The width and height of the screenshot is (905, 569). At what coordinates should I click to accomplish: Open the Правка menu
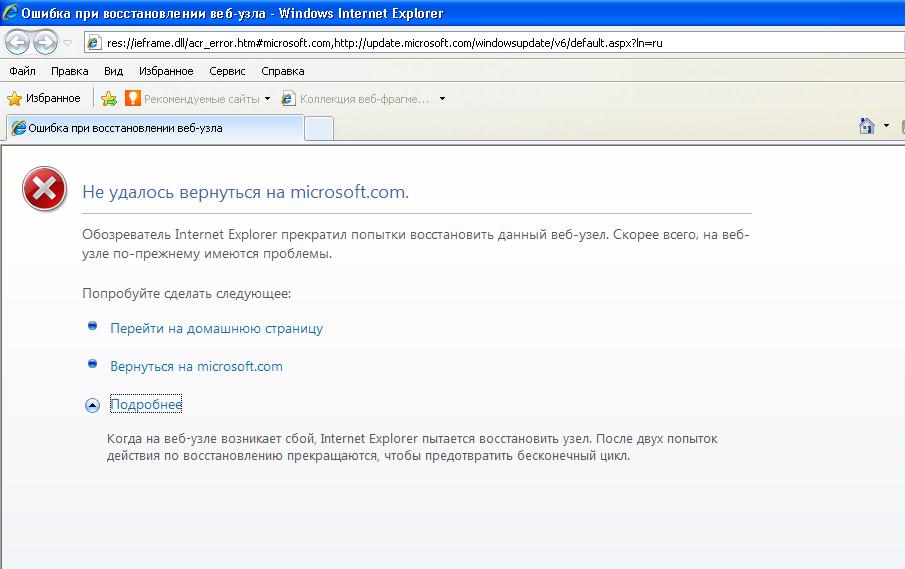pos(69,71)
